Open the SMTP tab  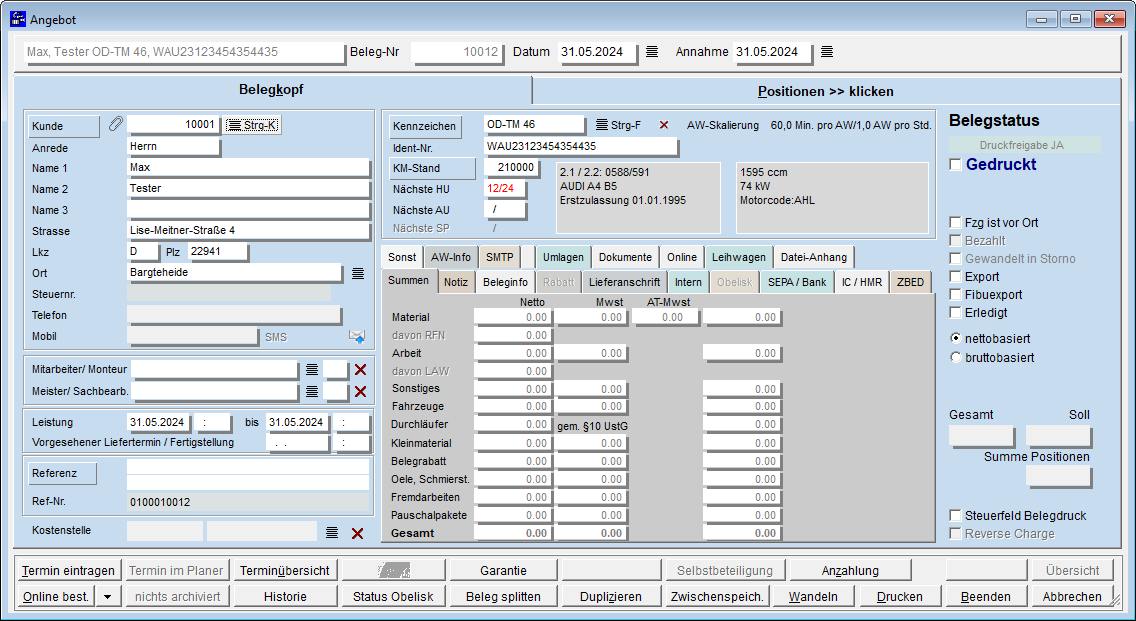tap(500, 257)
